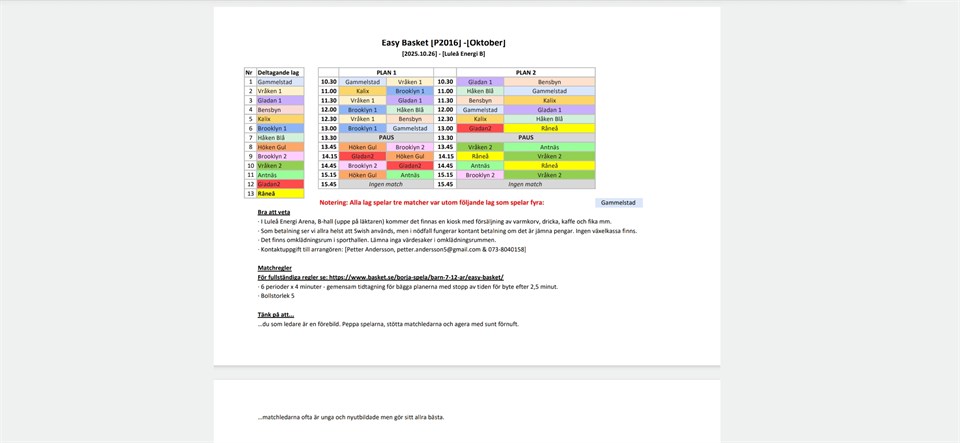The width and height of the screenshot is (960, 443).
Task: Click the second page text about matchledarna
Action: (350, 417)
